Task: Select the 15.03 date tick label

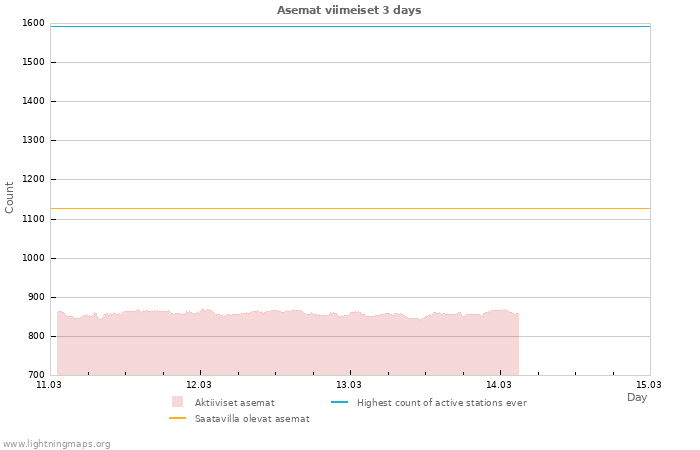Action: tap(649, 384)
